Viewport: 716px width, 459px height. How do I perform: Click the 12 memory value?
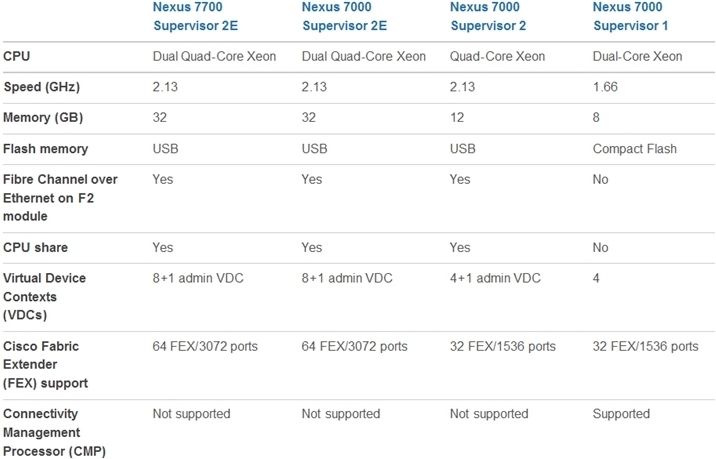[x=457, y=117]
